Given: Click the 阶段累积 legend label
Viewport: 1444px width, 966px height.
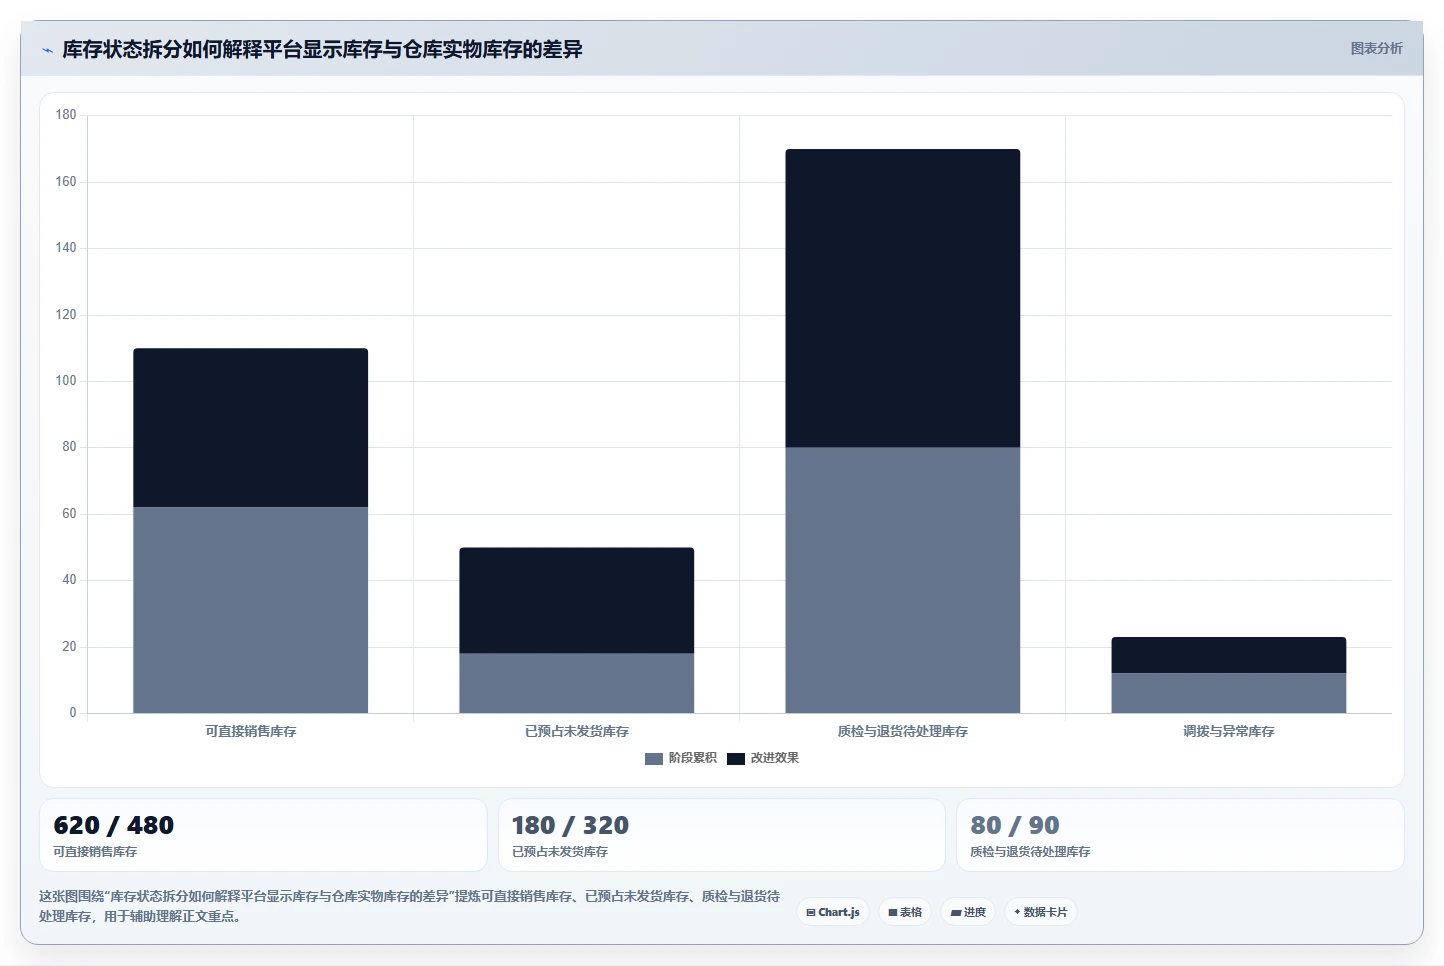Looking at the screenshot, I should 692,758.
